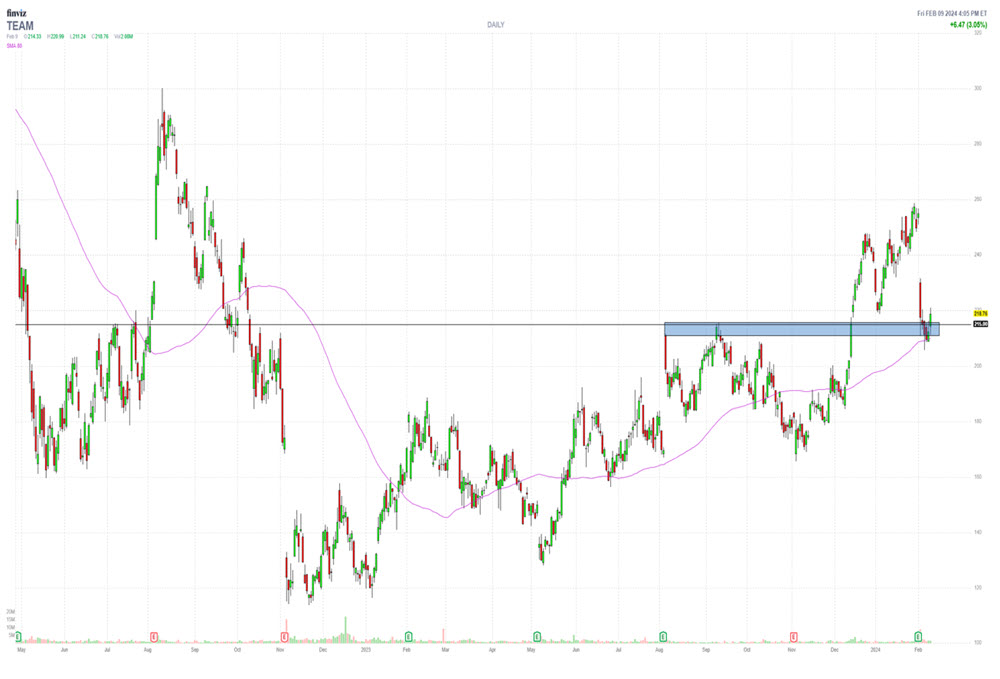The image size is (1000, 679).
Task: Click the 300 price axis label
Action: pyautogui.click(x=977, y=89)
